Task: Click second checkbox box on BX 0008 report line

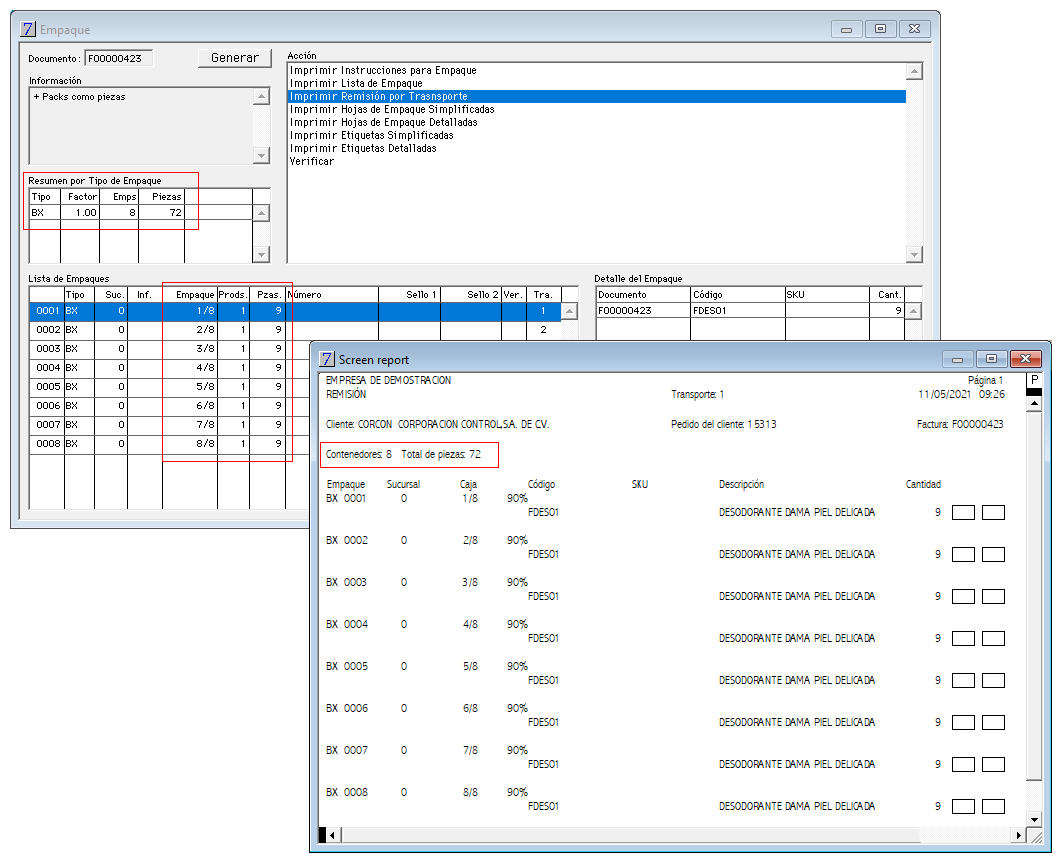Action: coord(993,806)
